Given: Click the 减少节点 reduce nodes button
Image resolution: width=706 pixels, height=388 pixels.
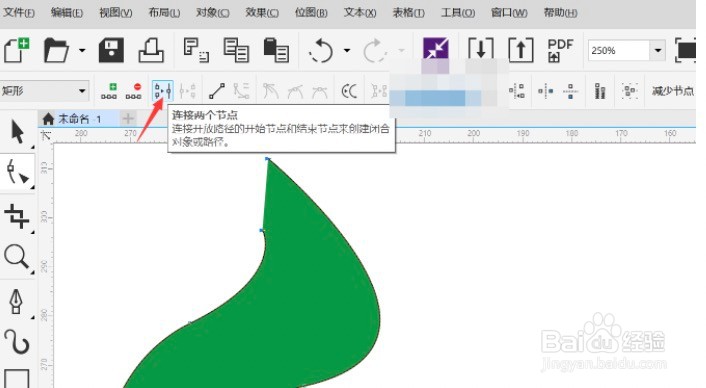Looking at the screenshot, I should [x=673, y=91].
